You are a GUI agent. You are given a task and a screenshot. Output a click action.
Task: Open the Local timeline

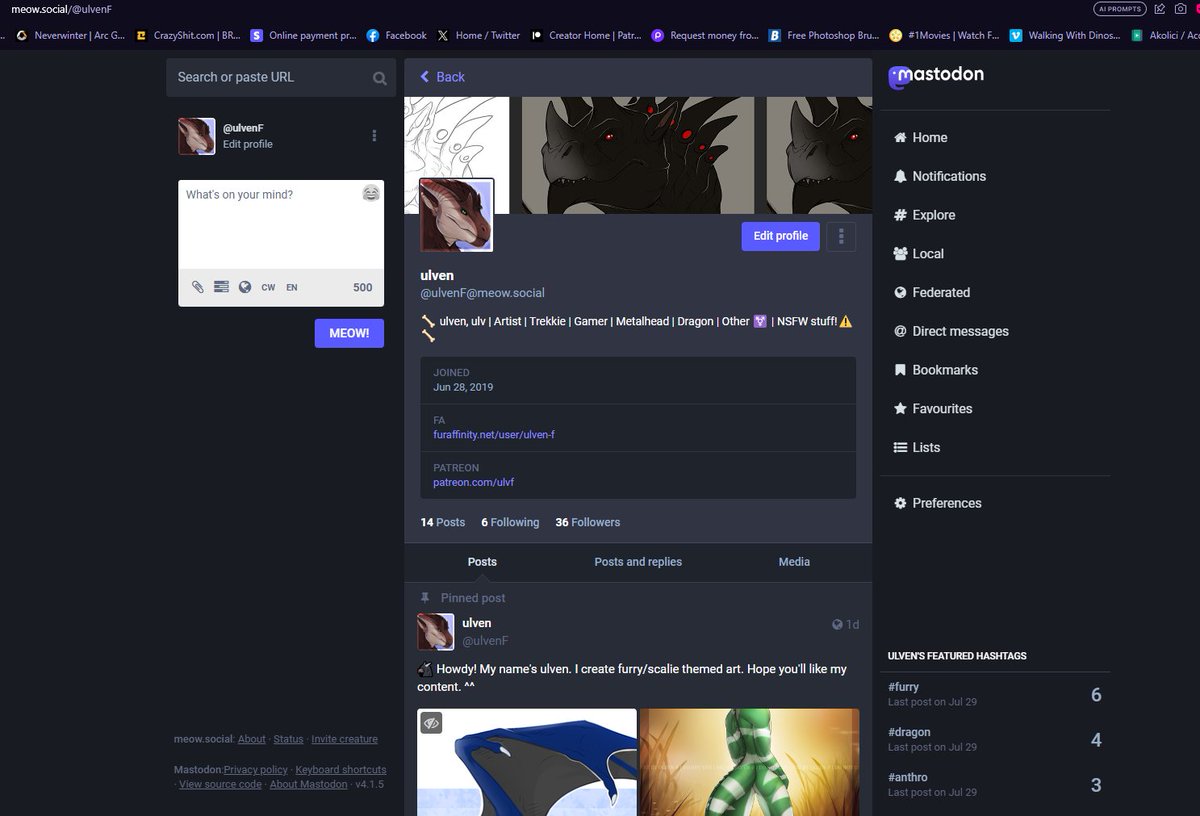coord(918,254)
